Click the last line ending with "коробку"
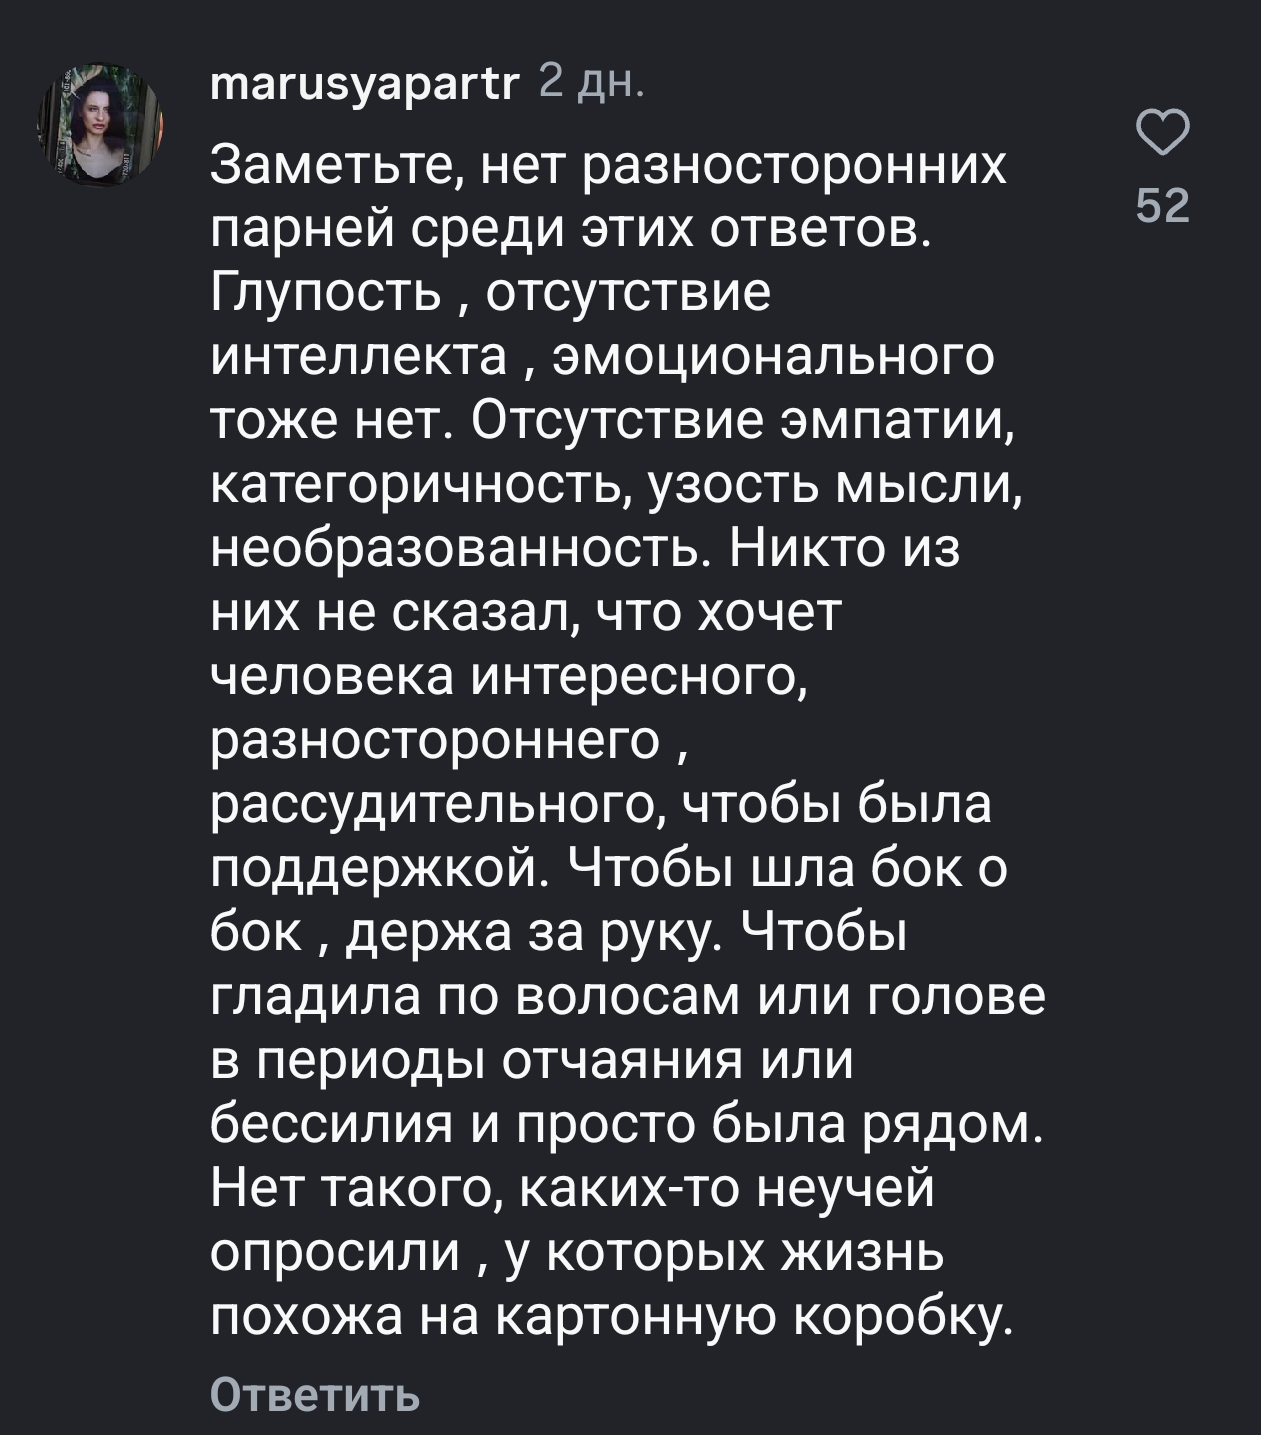Image resolution: width=1261 pixels, height=1435 pixels. pos(612,1319)
